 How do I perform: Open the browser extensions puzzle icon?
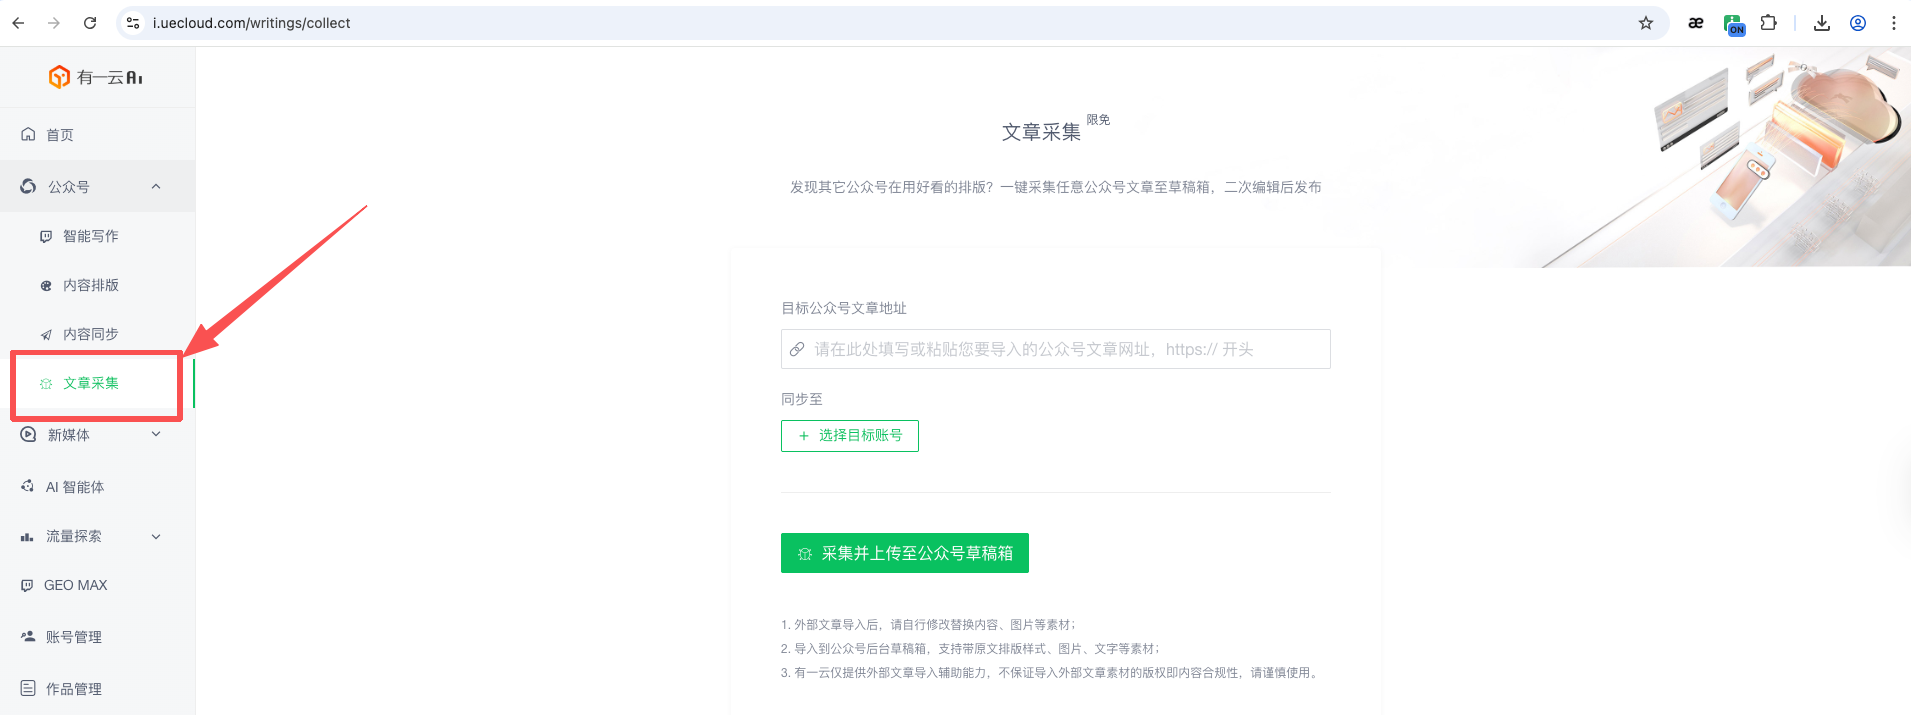coord(1768,23)
